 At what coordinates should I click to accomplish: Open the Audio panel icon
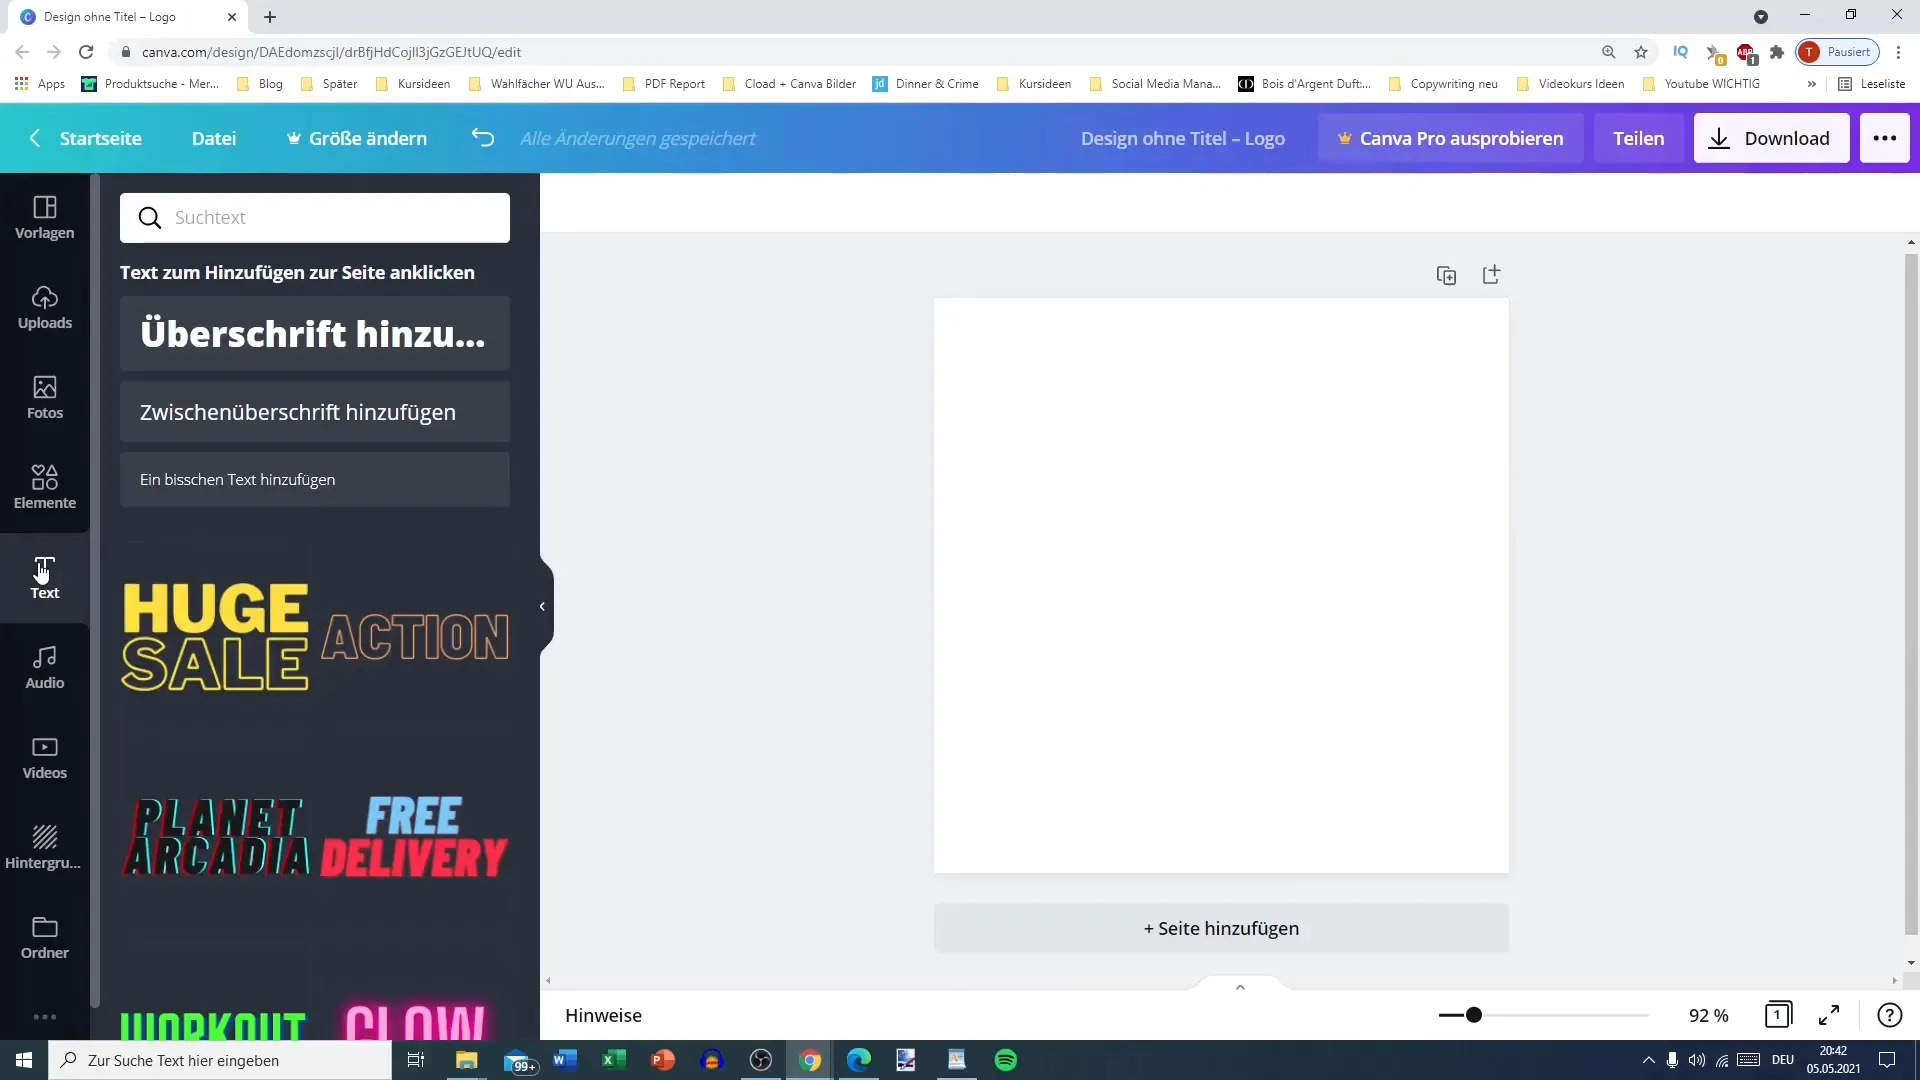click(x=44, y=667)
